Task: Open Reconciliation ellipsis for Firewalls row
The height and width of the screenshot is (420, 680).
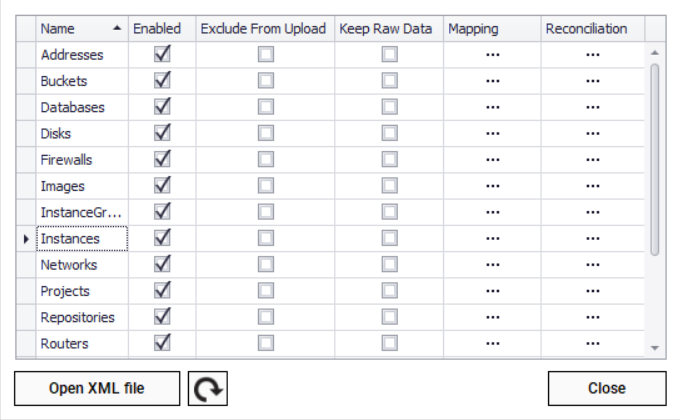Action: click(x=593, y=160)
